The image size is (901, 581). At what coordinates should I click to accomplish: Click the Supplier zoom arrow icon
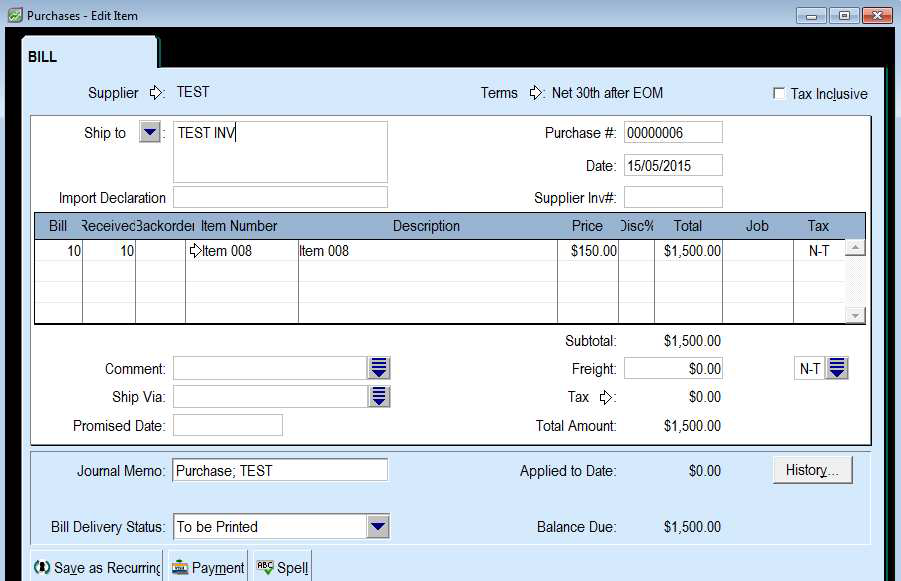pyautogui.click(x=156, y=93)
